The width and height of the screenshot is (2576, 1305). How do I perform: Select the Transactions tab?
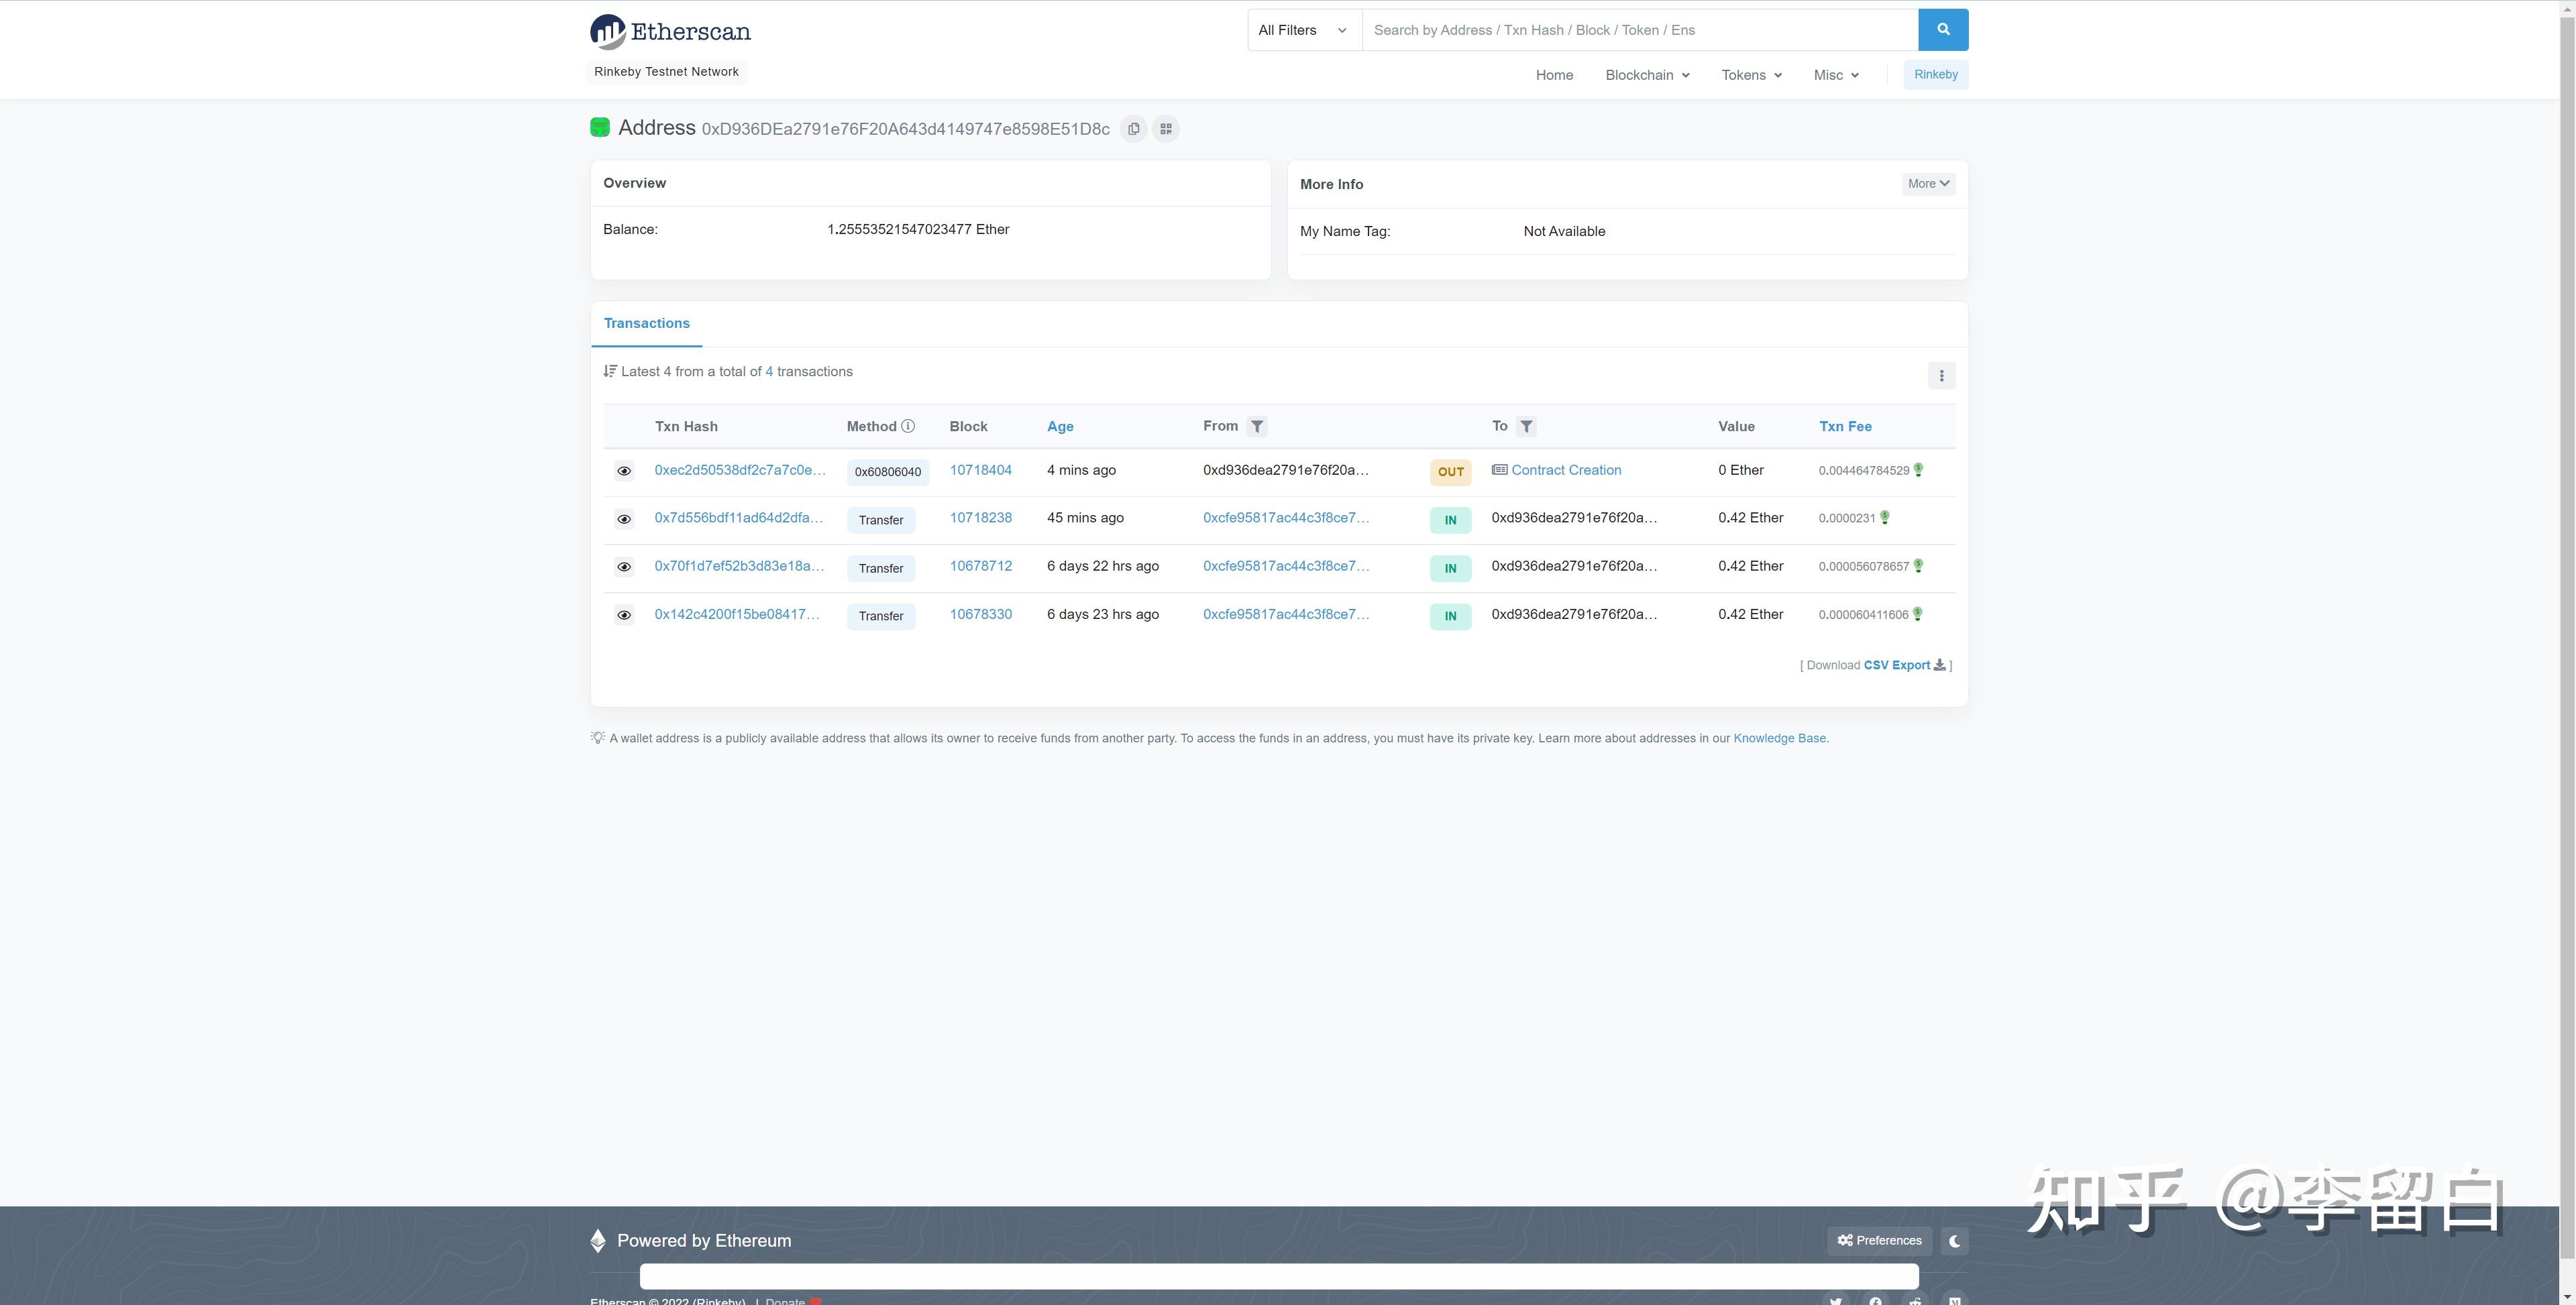tap(646, 324)
